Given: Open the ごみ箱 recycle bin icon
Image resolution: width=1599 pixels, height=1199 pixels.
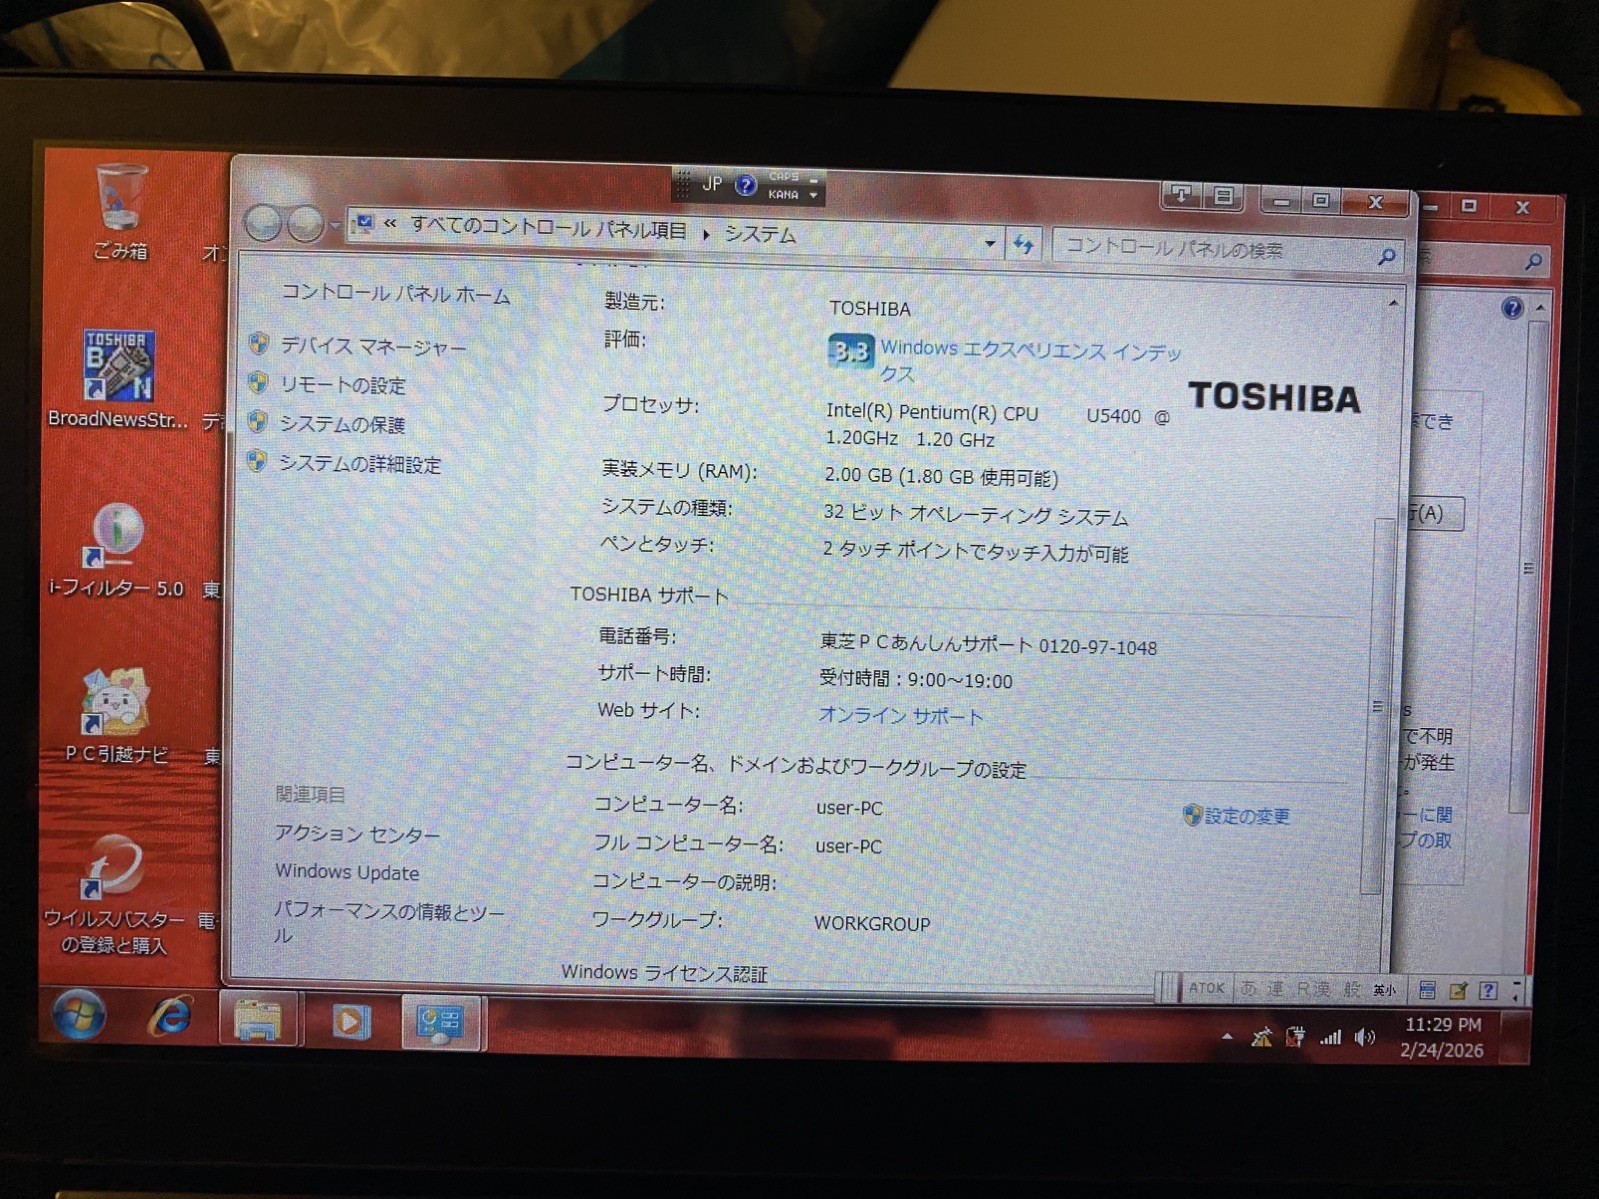Looking at the screenshot, I should pyautogui.click(x=121, y=210).
